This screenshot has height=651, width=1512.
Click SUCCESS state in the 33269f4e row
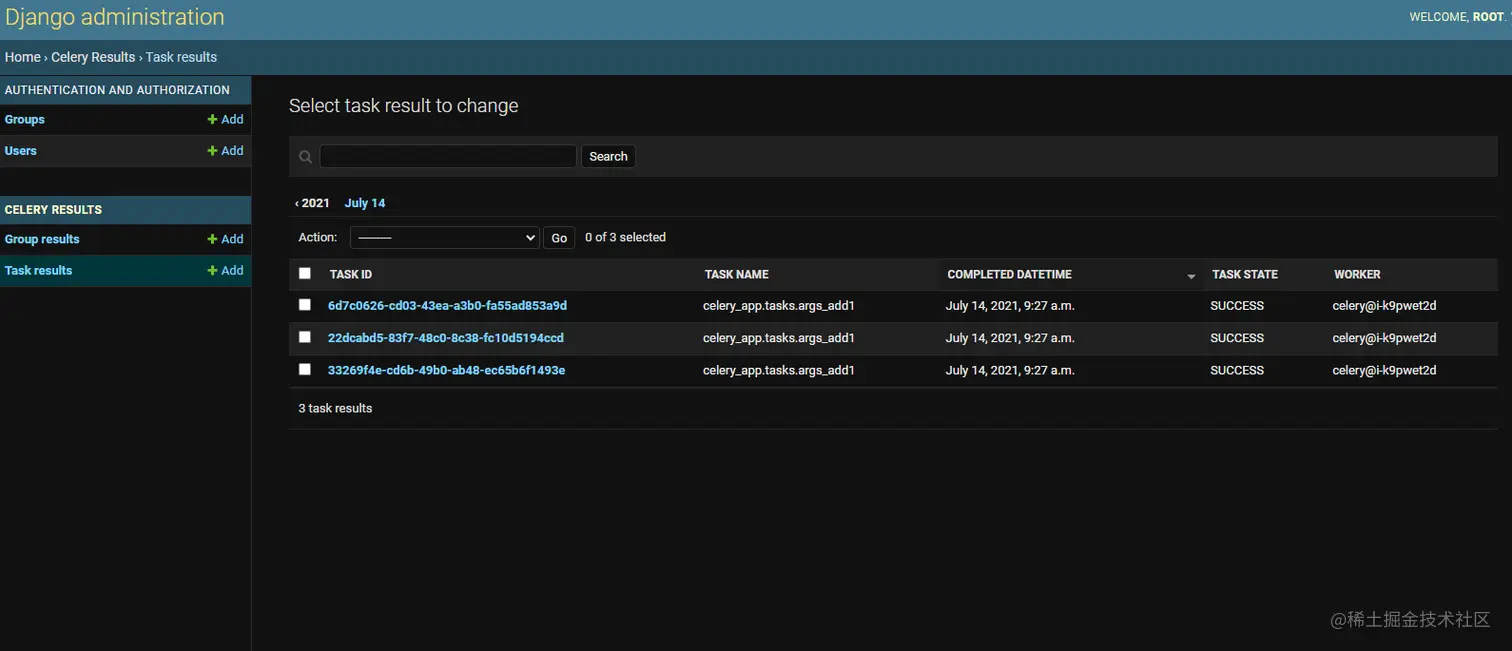pos(1237,370)
